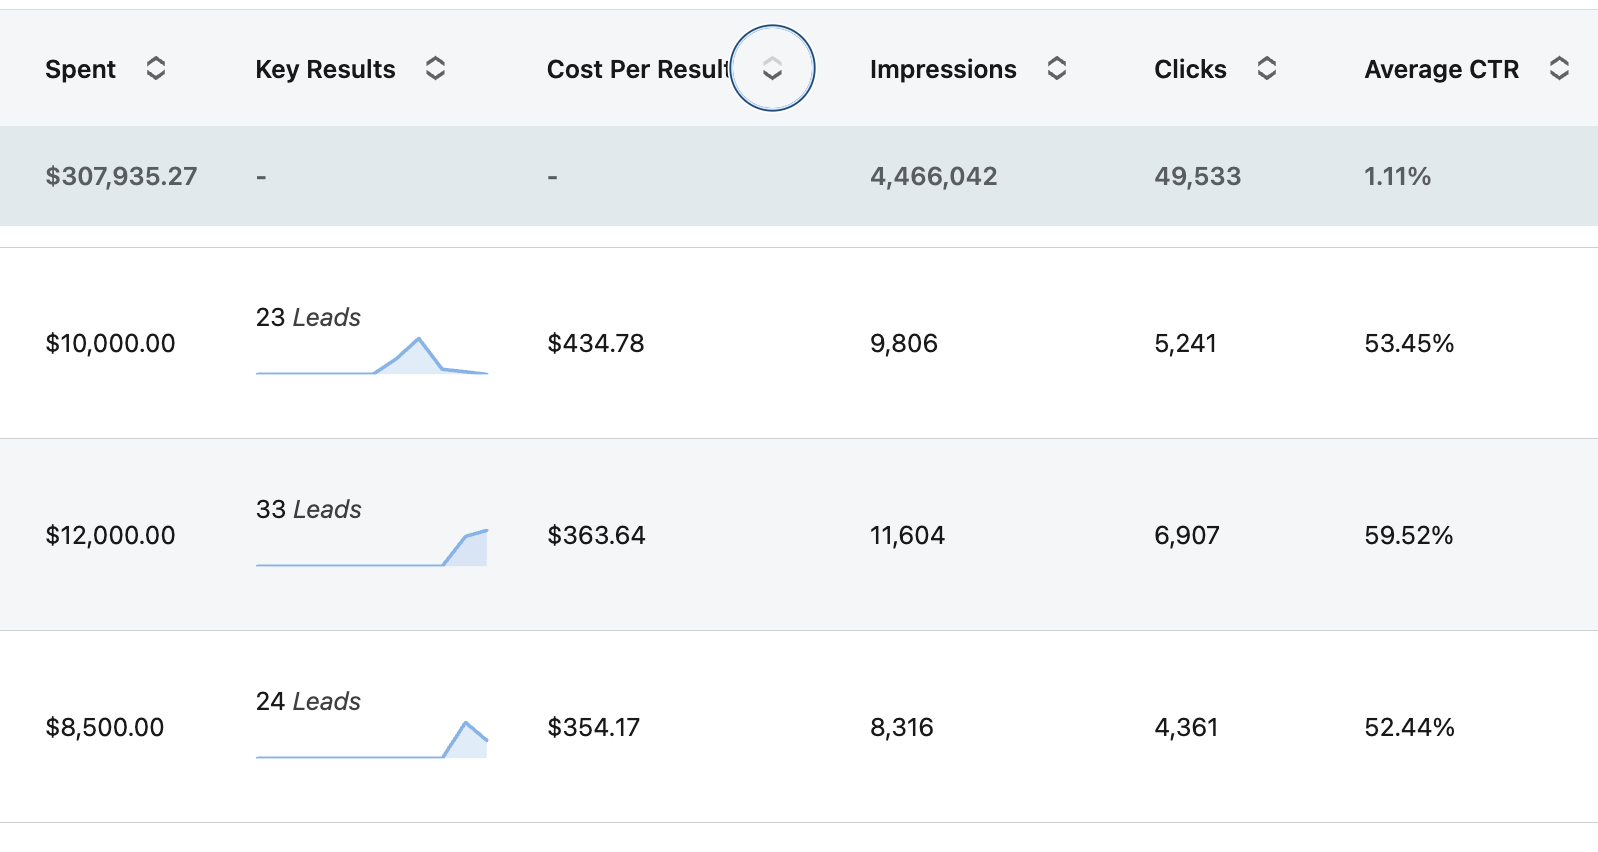Select the Spent column header label
Viewport: 1598px width, 852px height.
(80, 69)
